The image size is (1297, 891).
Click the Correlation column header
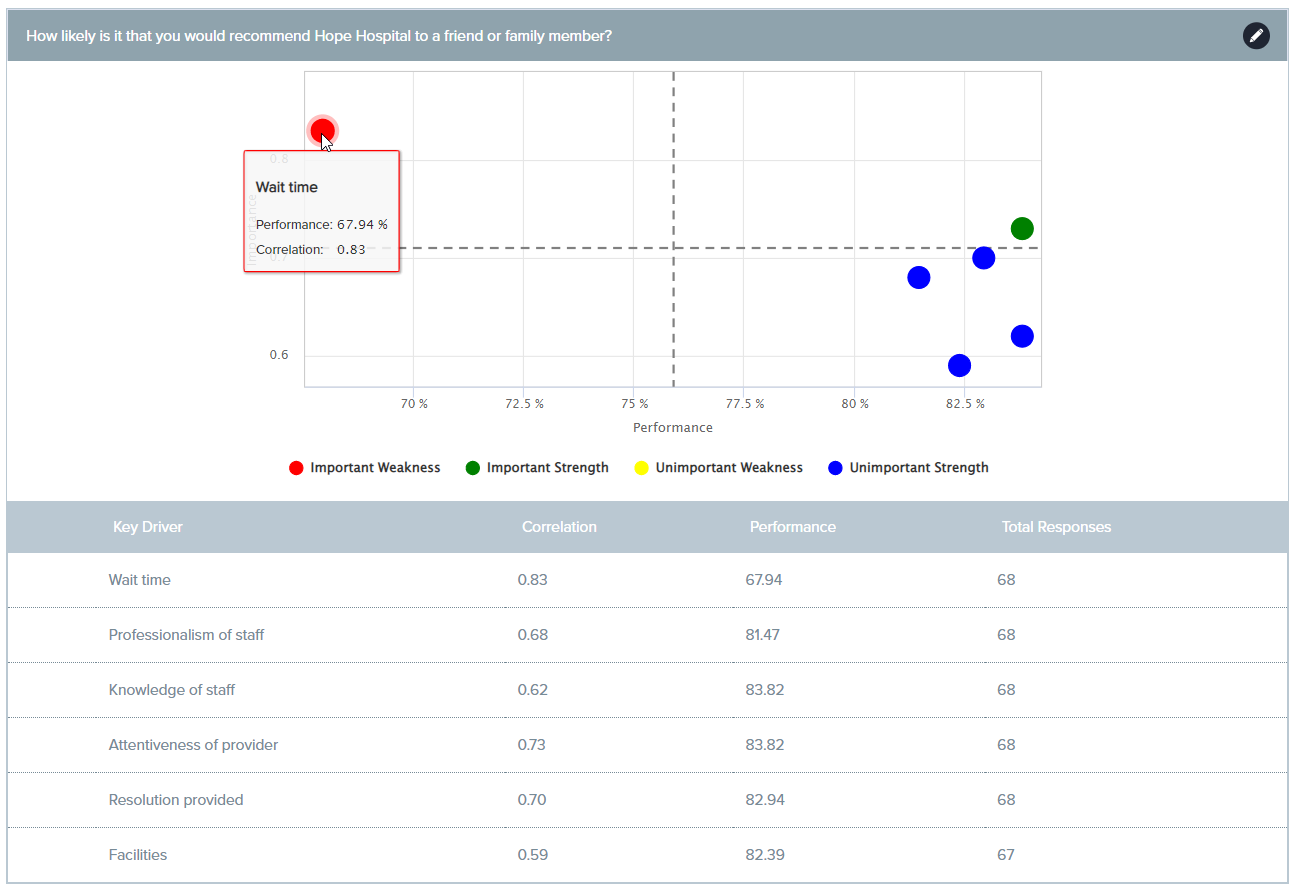[559, 527]
